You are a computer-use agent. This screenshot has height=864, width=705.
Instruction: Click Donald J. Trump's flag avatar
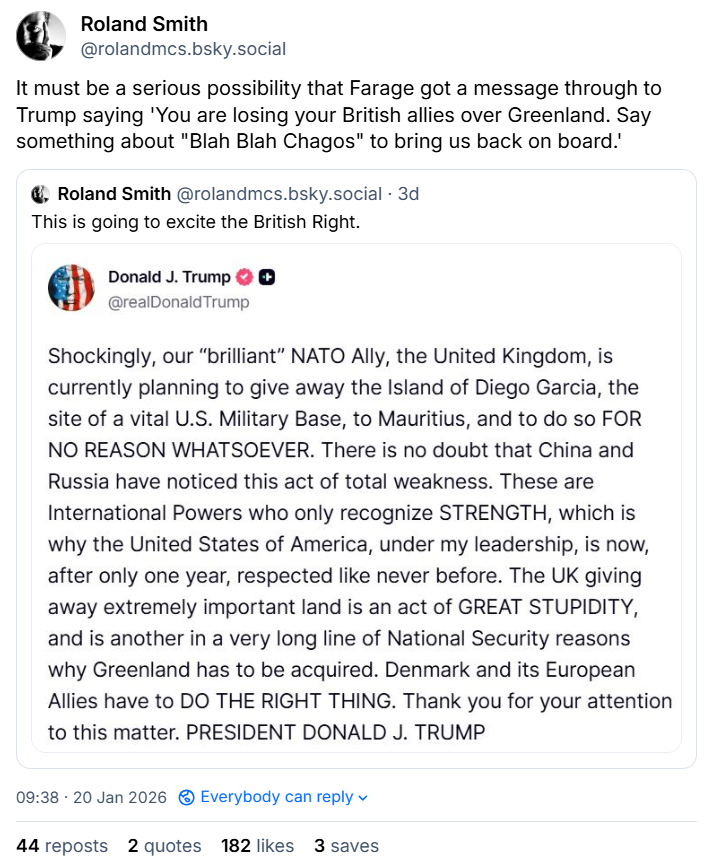[71, 288]
